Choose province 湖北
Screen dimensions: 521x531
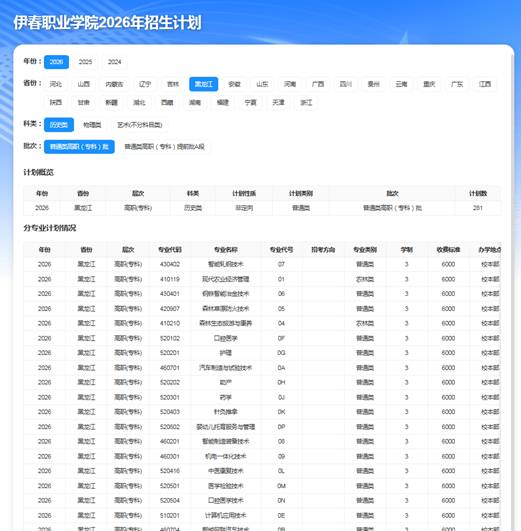[139, 102]
